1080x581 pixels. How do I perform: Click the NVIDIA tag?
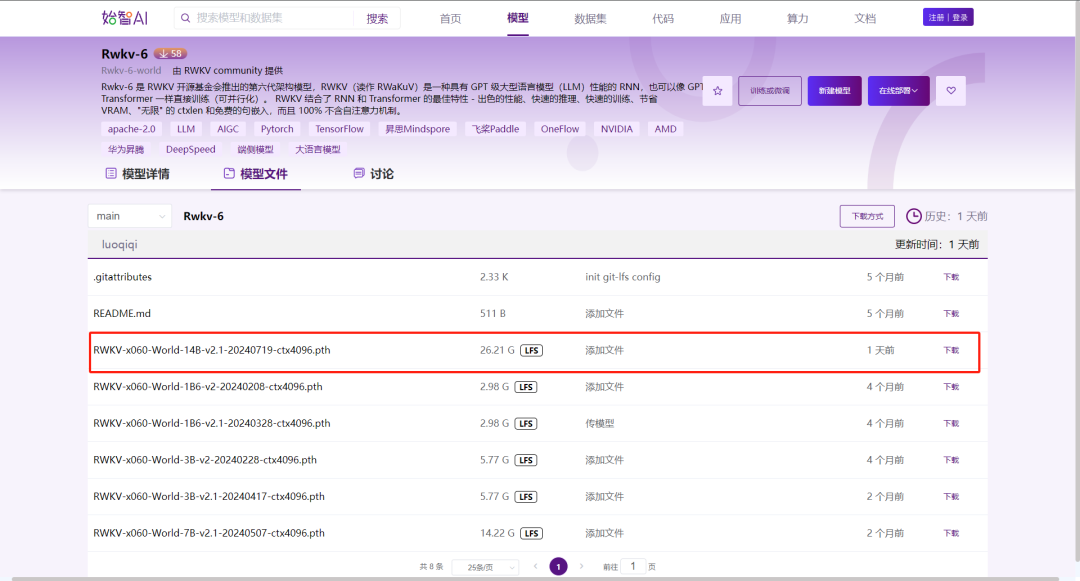616,129
